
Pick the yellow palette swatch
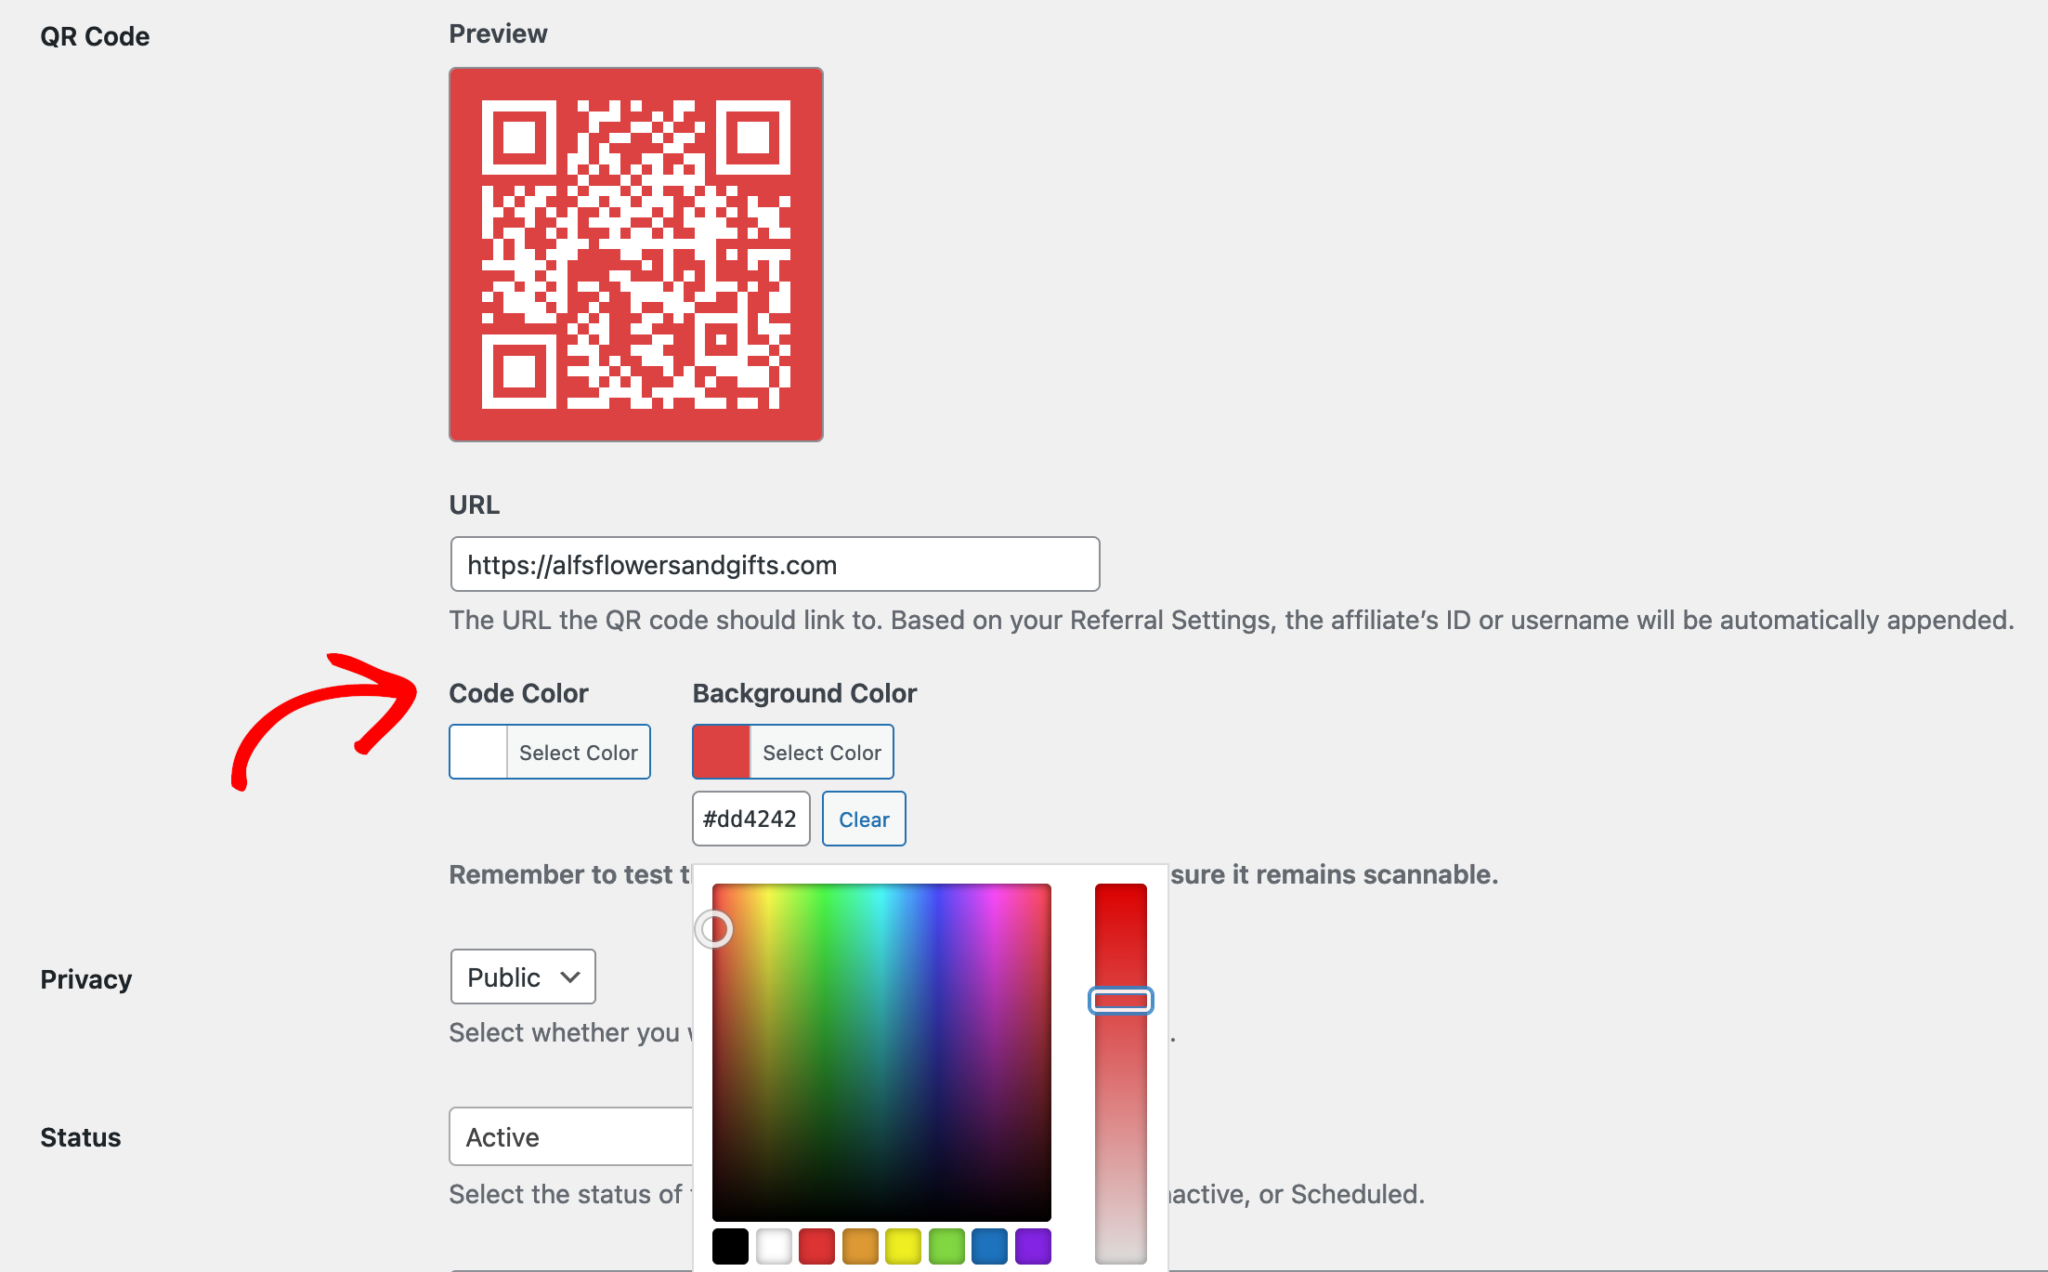point(903,1246)
